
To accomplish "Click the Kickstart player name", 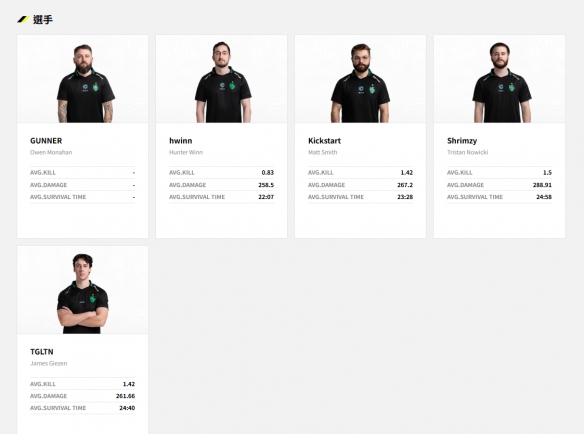I will point(324,141).
